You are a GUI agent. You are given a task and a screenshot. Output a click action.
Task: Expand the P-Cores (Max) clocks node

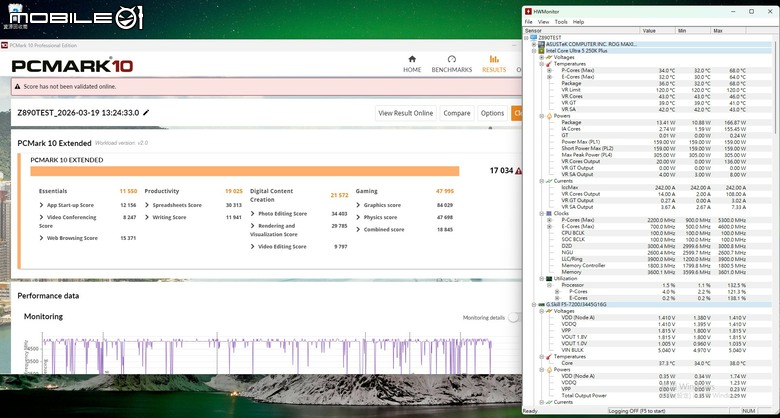tap(549, 220)
